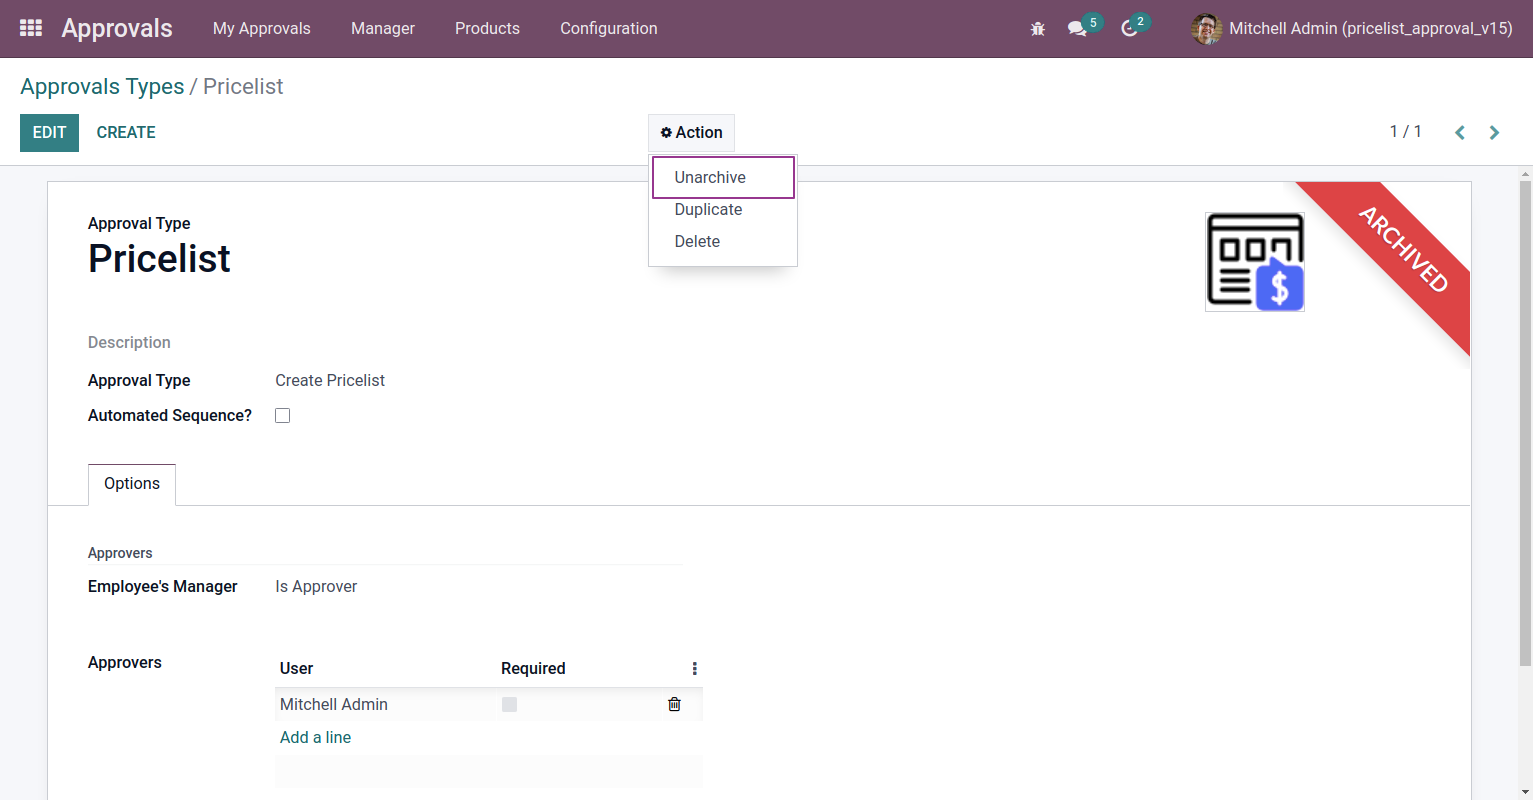The width and height of the screenshot is (1533, 800).
Task: Open My Approvals menu
Action: tap(262, 28)
